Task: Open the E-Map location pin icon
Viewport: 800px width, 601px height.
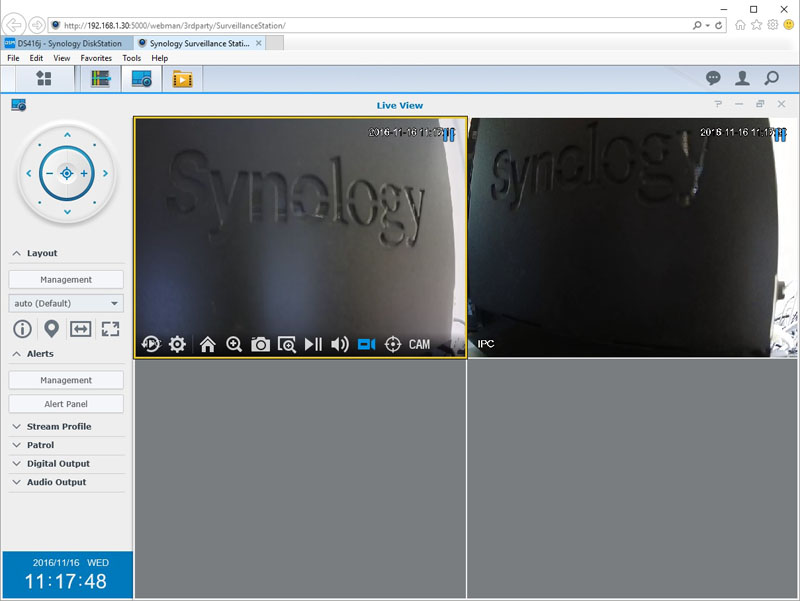Action: coord(51,329)
